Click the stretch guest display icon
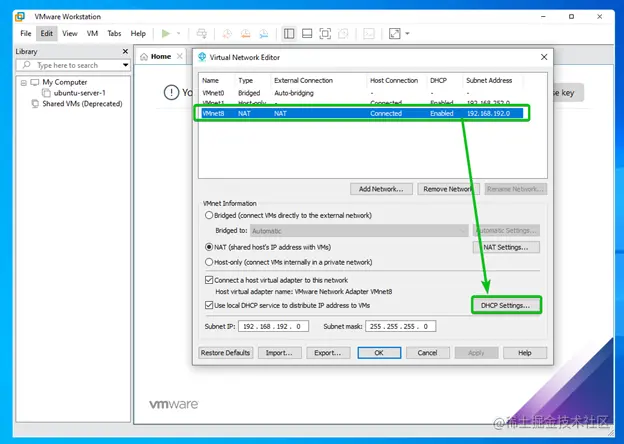Screen dimensions: 624x444 click(x=394, y=34)
